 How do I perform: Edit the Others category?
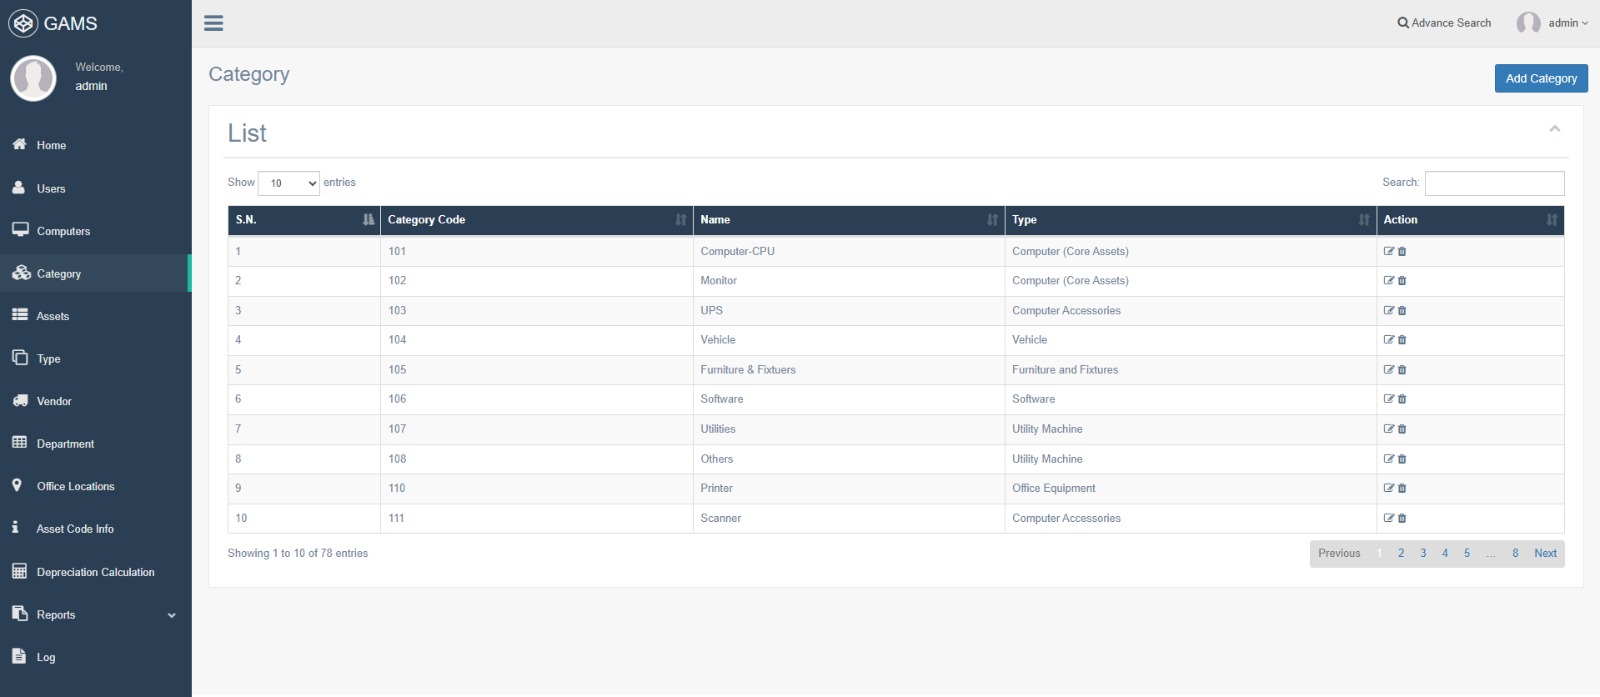click(x=1388, y=458)
